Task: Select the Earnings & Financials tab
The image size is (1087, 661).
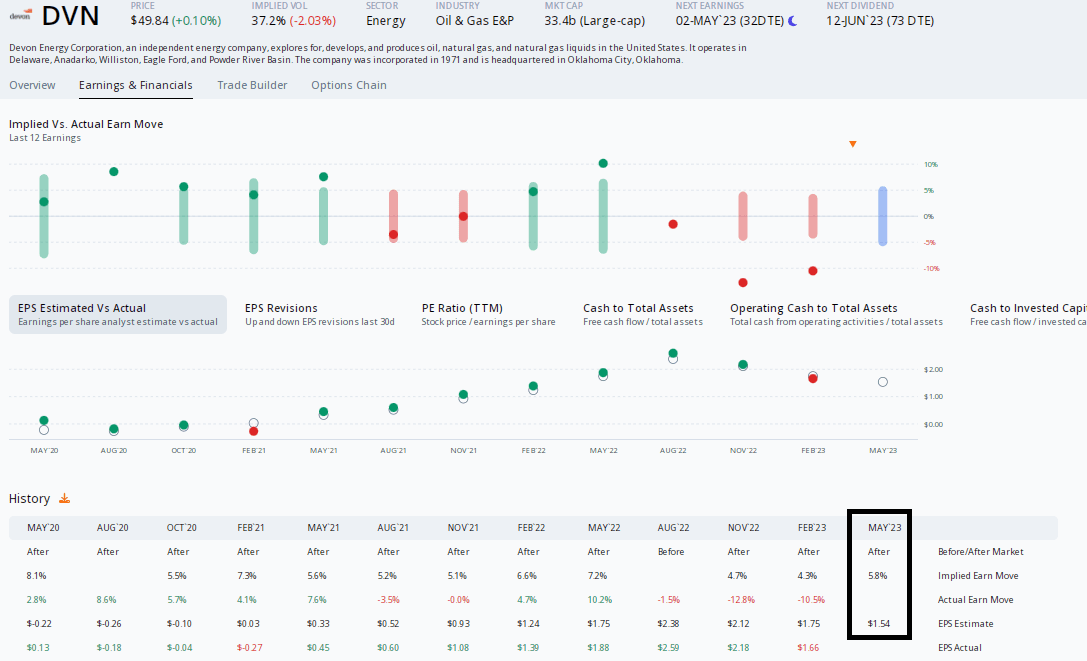Action: click(x=135, y=85)
